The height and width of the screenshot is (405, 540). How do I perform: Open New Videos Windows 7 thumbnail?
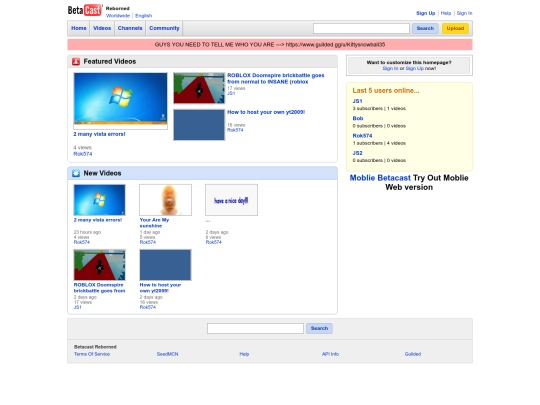100,200
